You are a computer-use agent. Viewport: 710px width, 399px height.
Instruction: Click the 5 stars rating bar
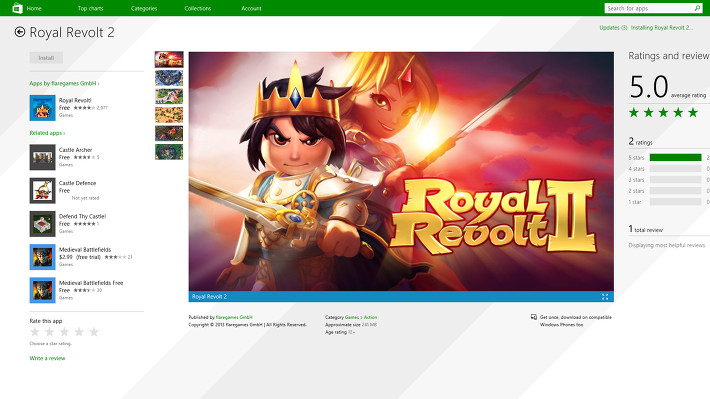pos(675,157)
